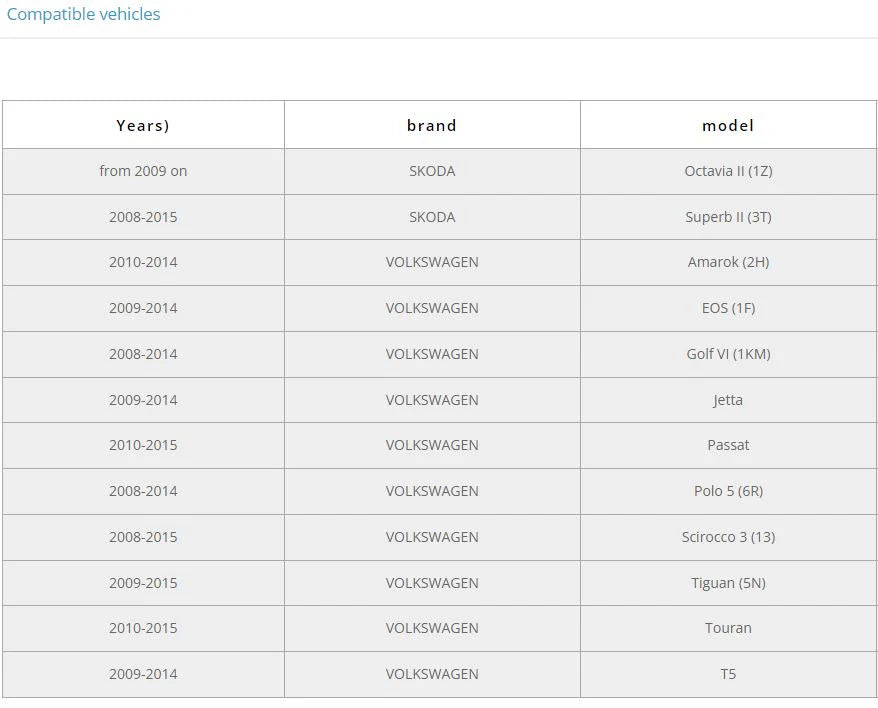Image resolution: width=878 pixels, height=708 pixels.
Task: Click the Jetta model cell
Action: pyautogui.click(x=728, y=400)
